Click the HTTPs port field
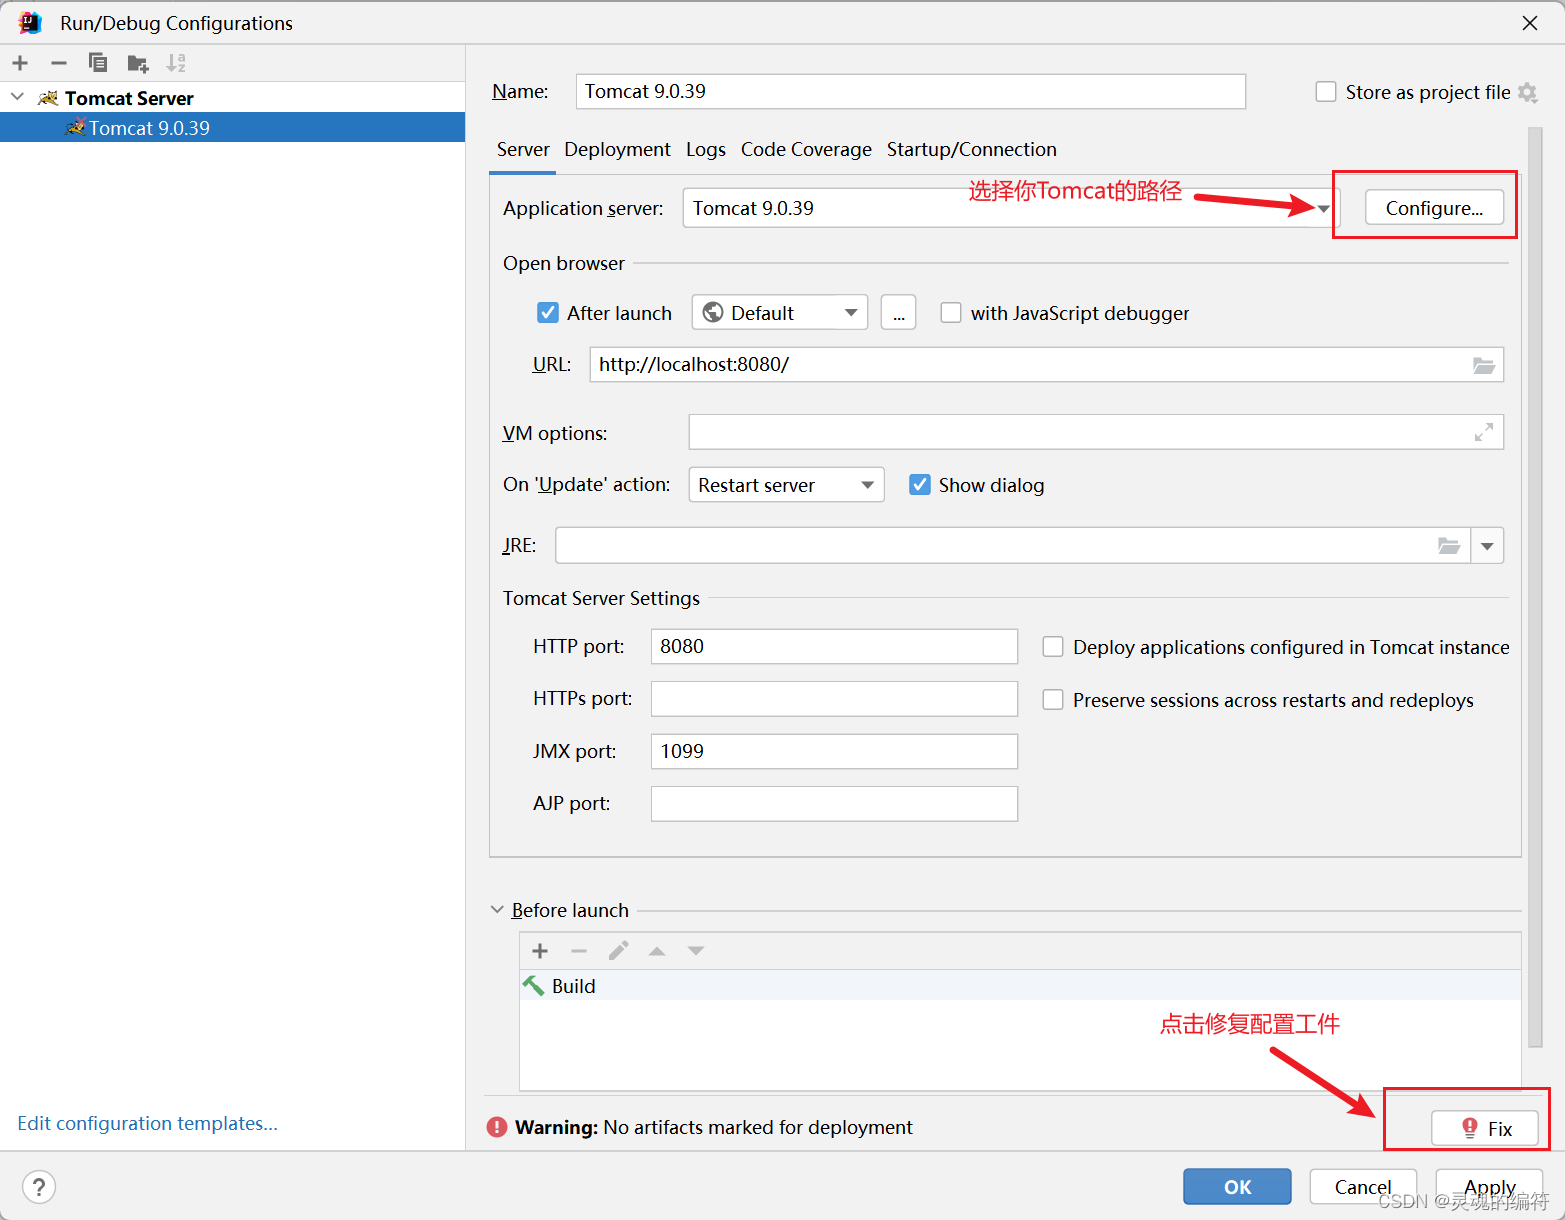1565x1220 pixels. pos(834,698)
